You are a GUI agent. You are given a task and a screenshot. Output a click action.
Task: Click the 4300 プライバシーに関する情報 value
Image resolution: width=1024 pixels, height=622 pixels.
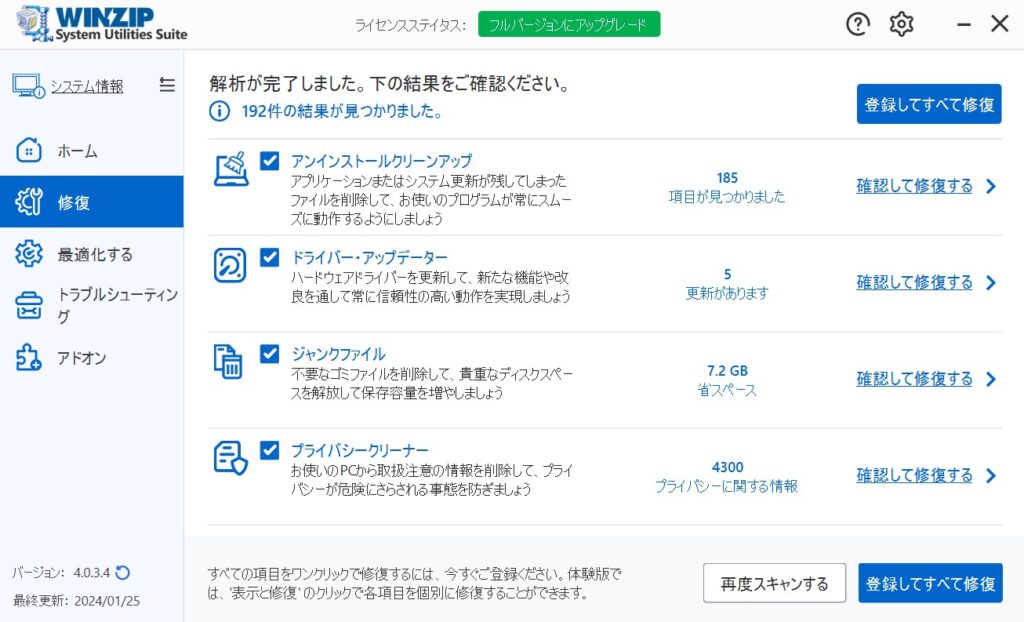click(x=727, y=476)
